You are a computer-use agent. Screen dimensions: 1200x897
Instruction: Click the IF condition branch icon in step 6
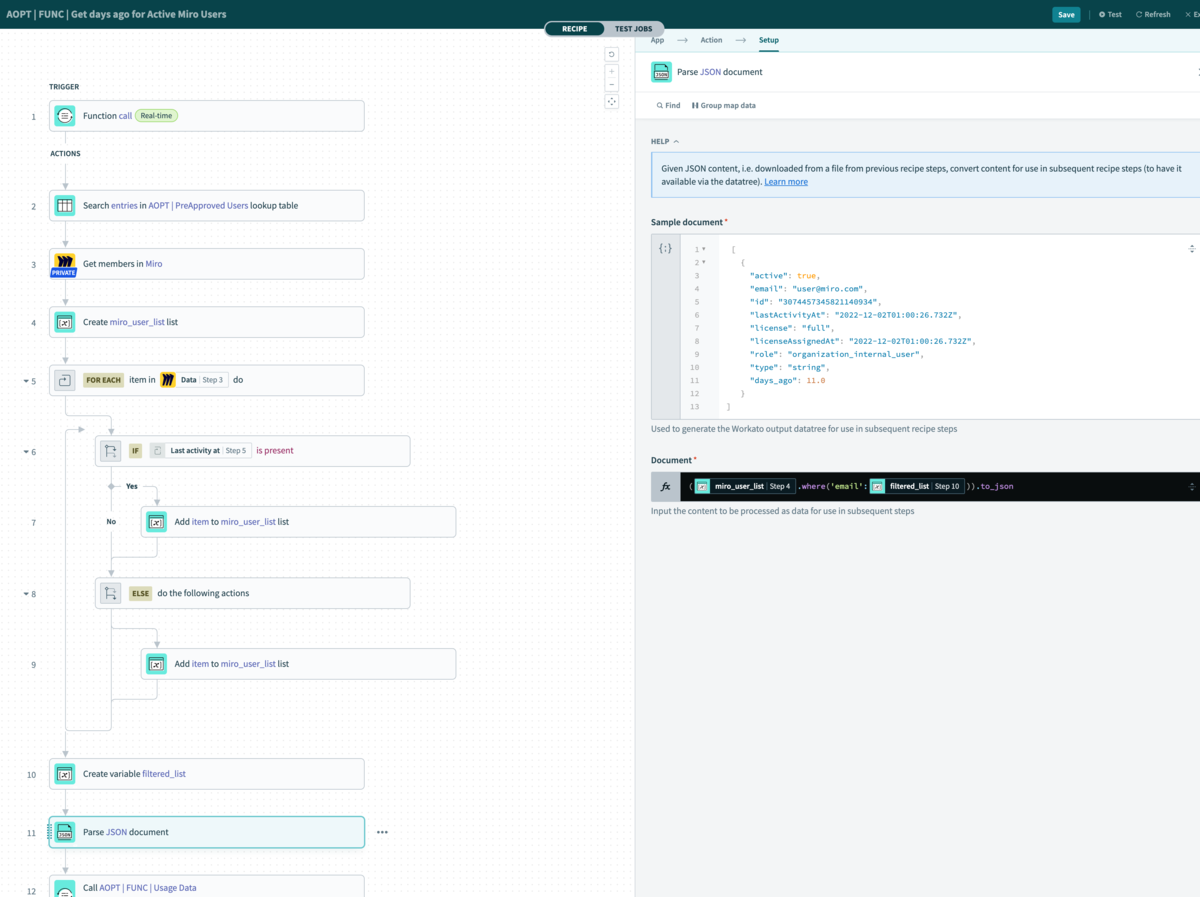tap(111, 451)
